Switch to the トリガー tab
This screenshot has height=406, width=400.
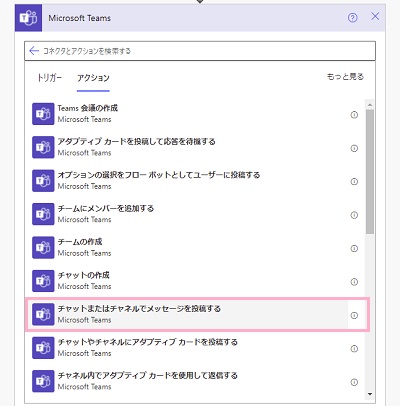(49, 78)
